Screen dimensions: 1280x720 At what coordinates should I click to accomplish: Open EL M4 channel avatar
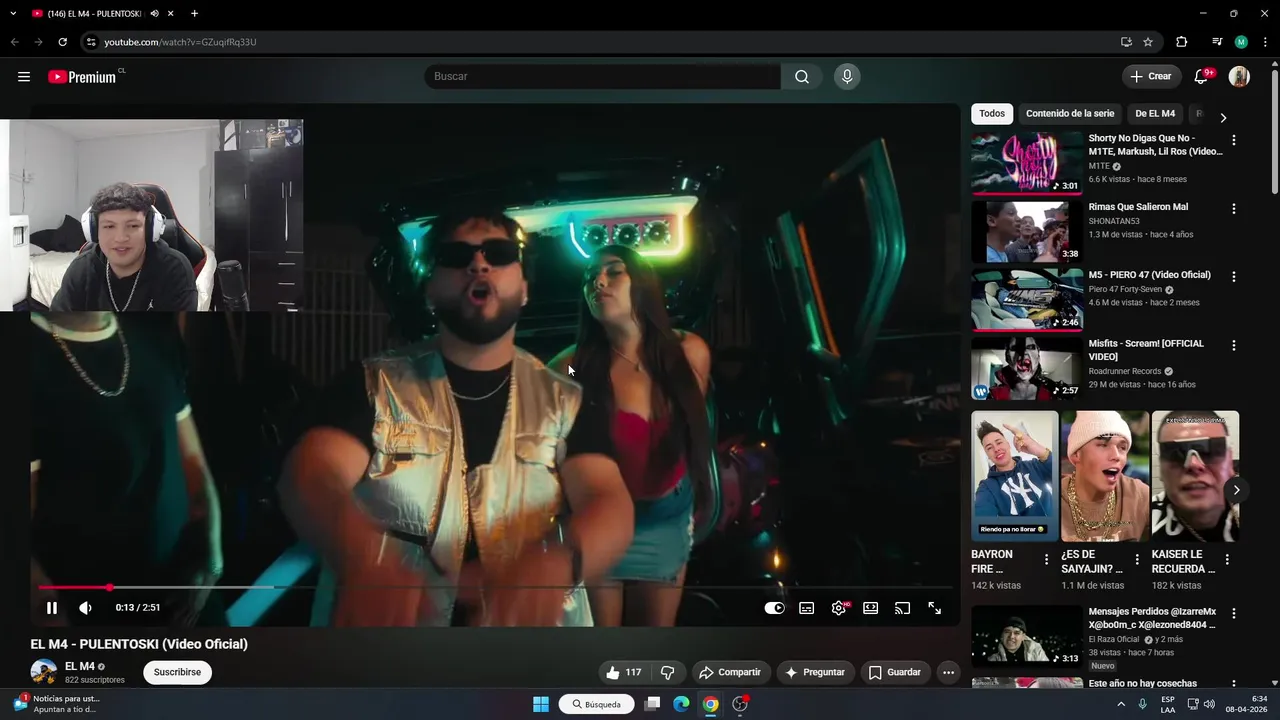44,672
